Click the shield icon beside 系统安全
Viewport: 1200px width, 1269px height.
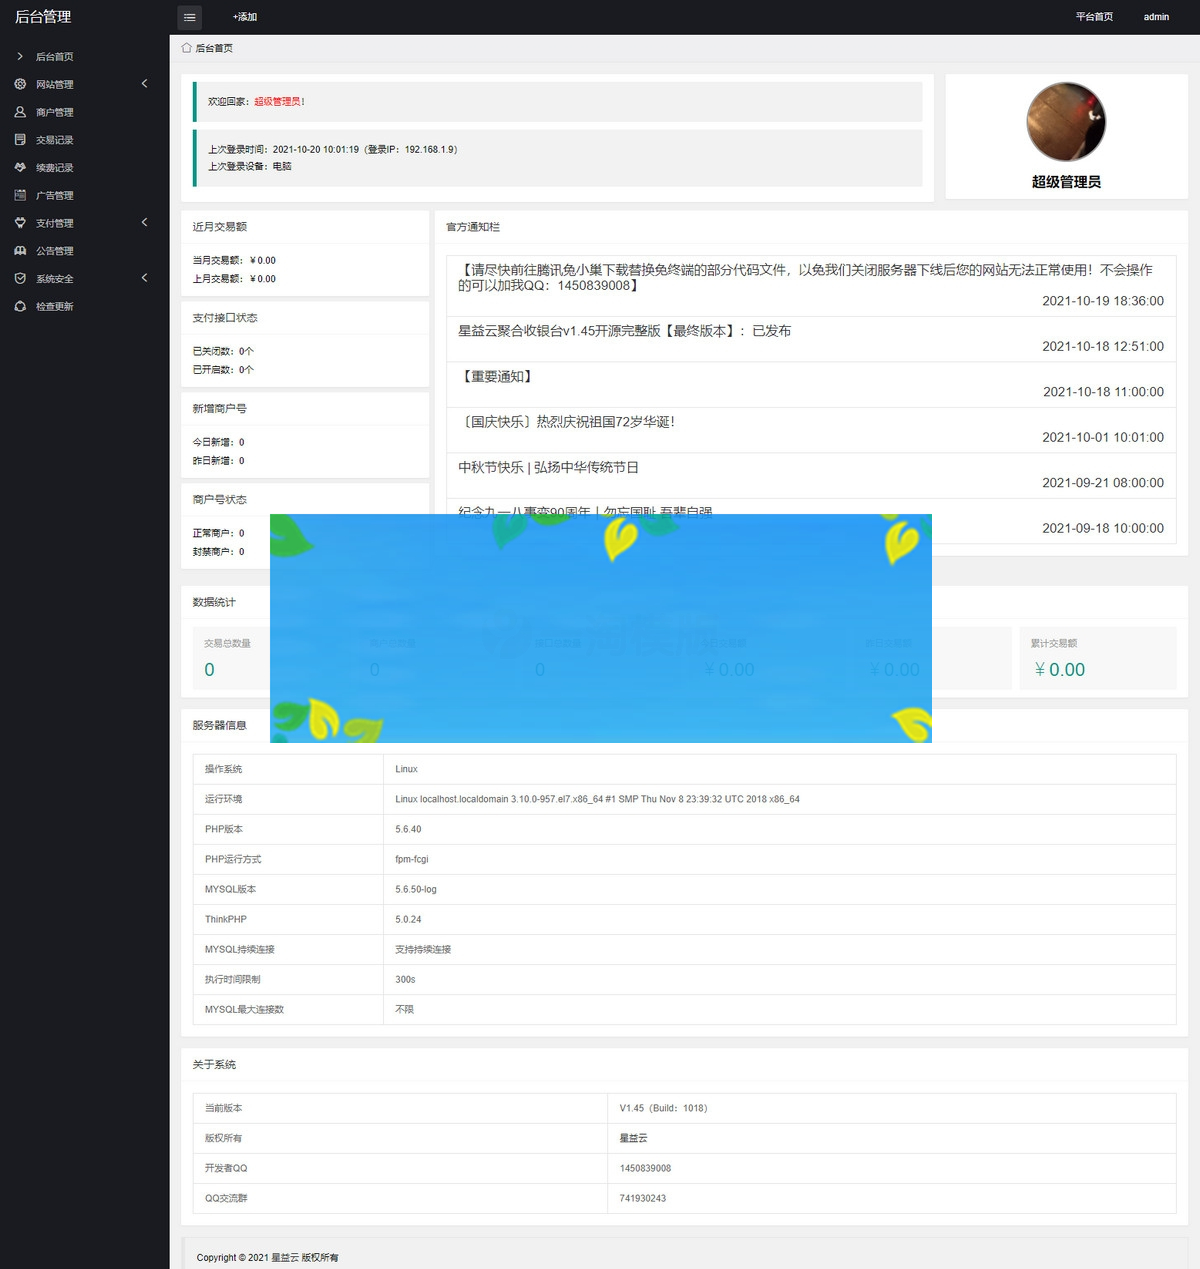(19, 278)
